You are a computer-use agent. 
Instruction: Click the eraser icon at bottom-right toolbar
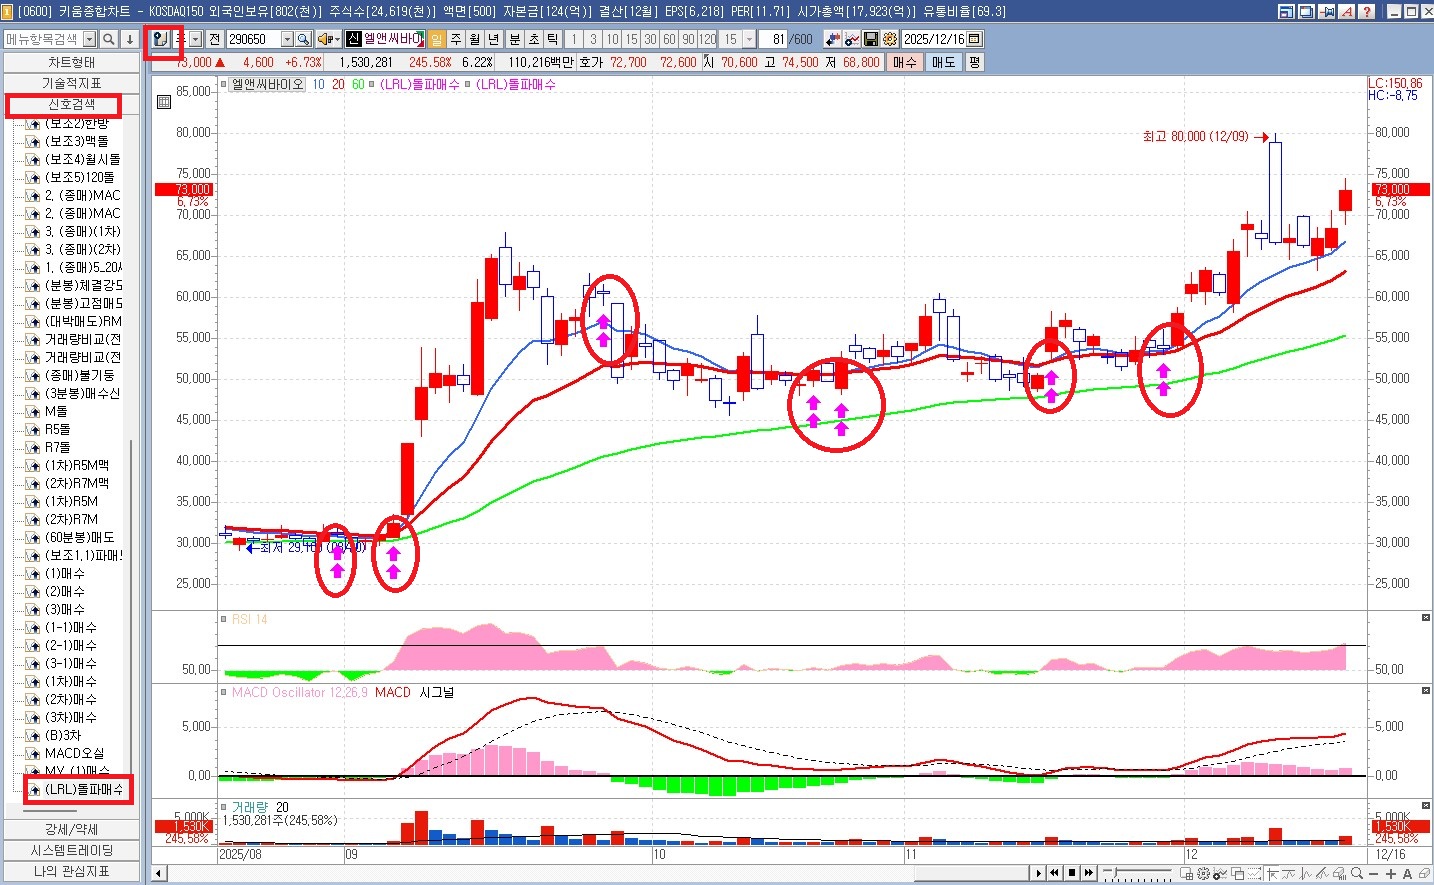click(x=1424, y=873)
